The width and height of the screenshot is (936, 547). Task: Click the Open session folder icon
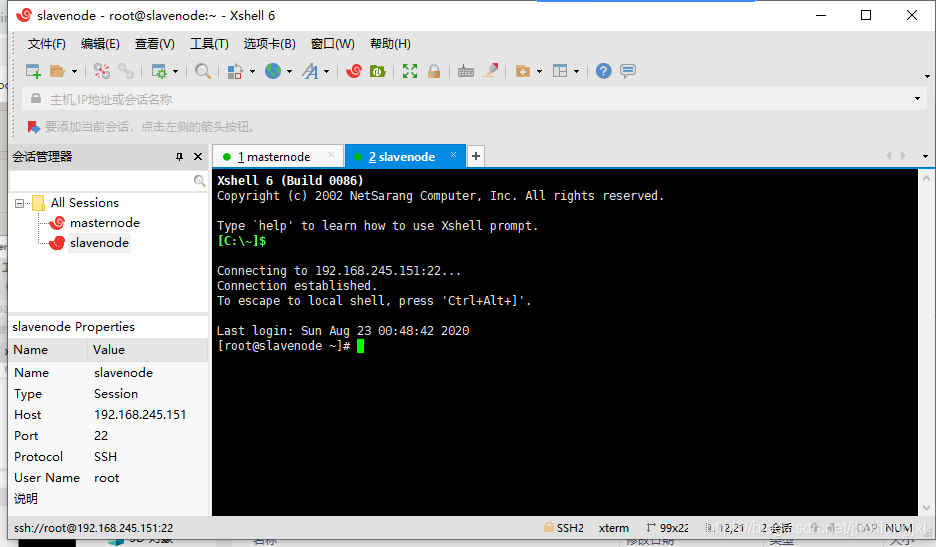(57, 72)
